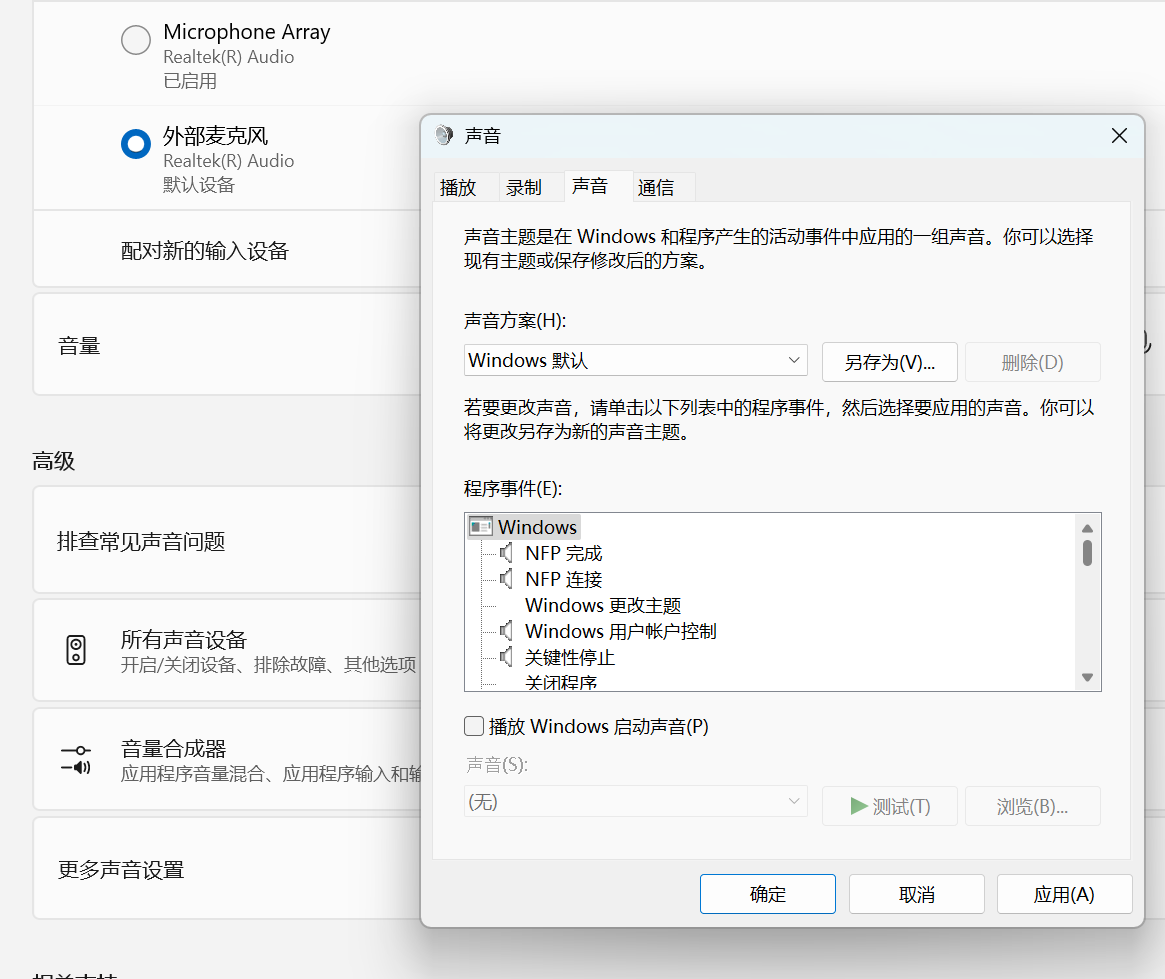
Task: Open the 声音(S) (无) dropdown
Action: (x=636, y=801)
